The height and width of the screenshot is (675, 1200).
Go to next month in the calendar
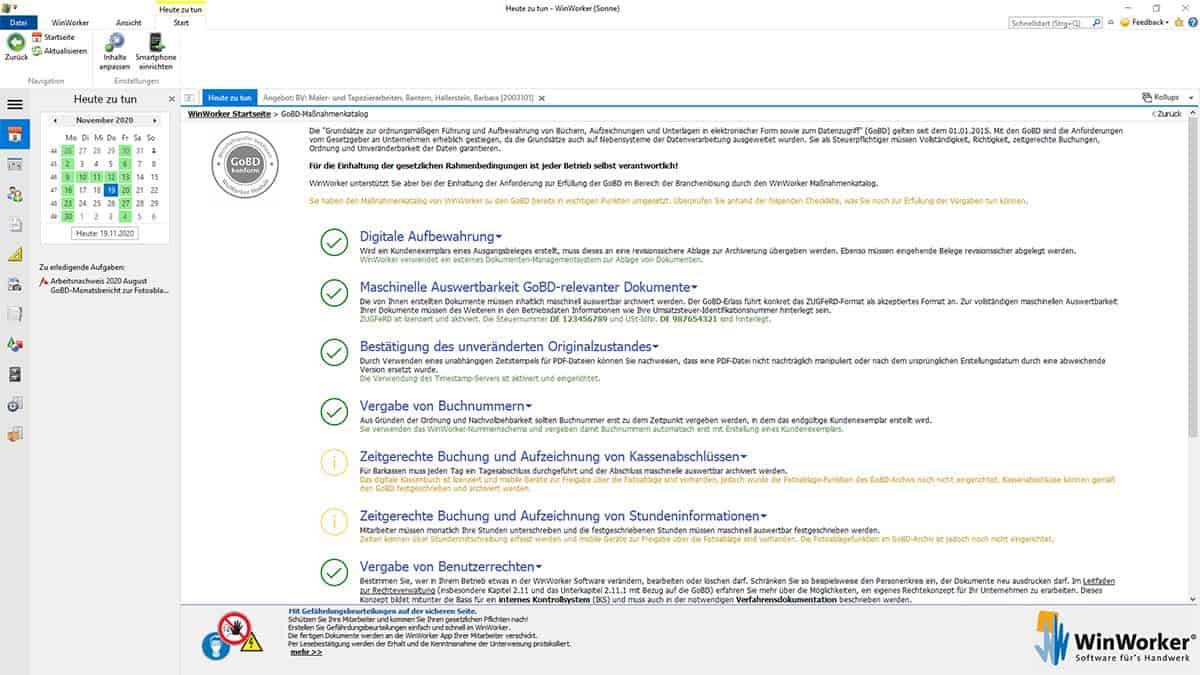pos(154,120)
